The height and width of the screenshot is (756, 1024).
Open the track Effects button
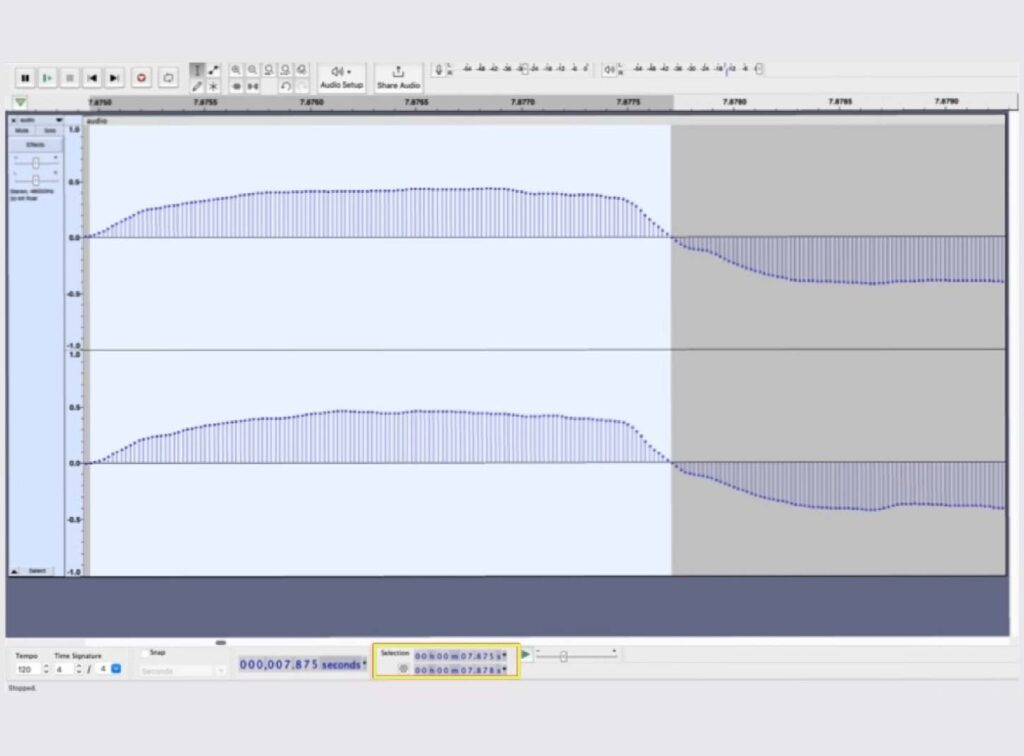pyautogui.click(x=36, y=144)
